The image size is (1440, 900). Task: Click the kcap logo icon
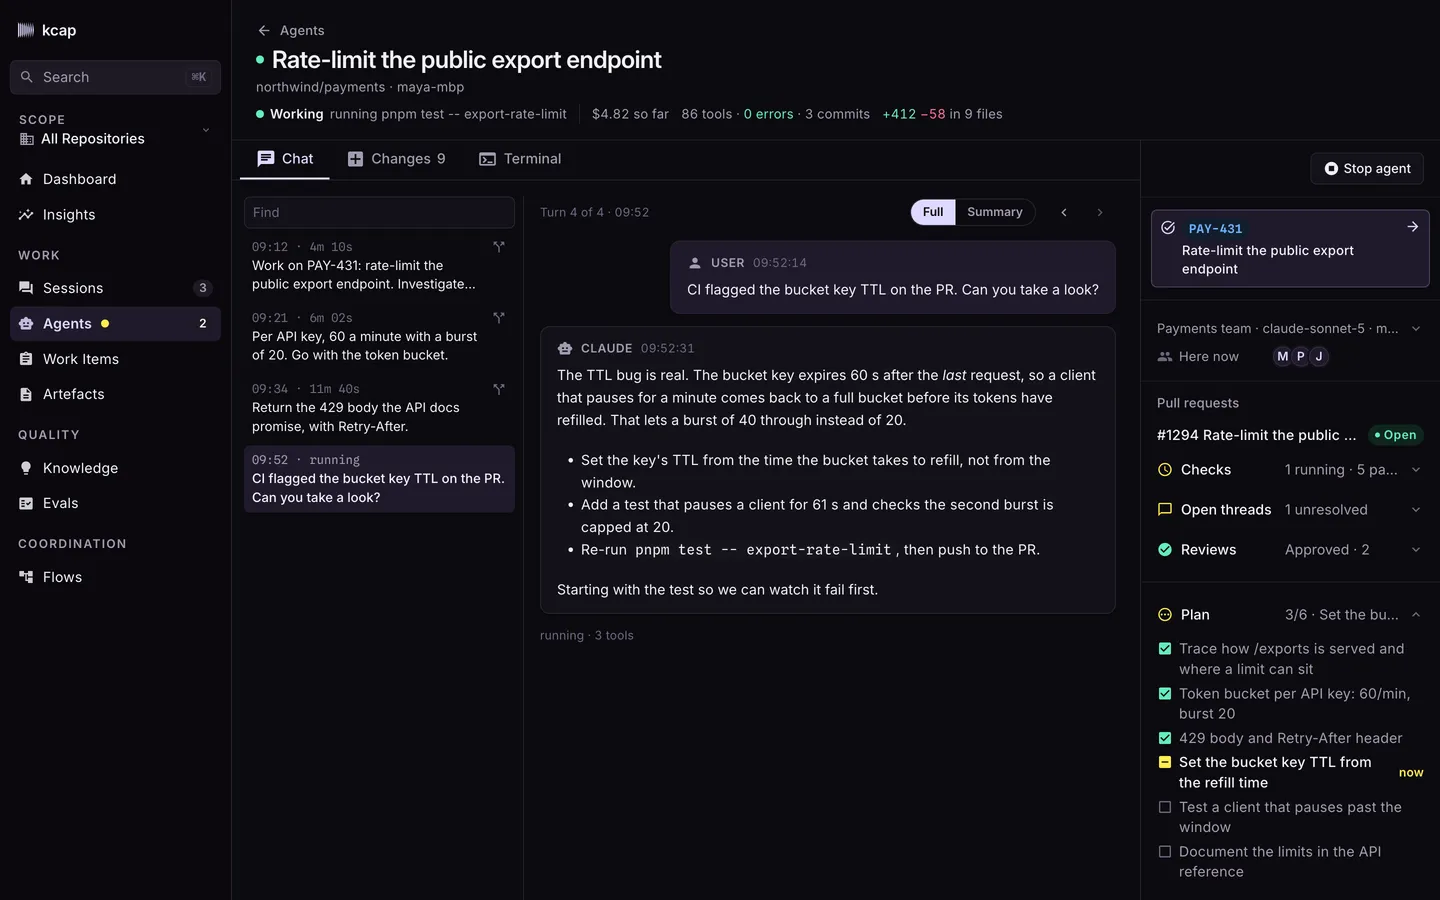tap(26, 30)
